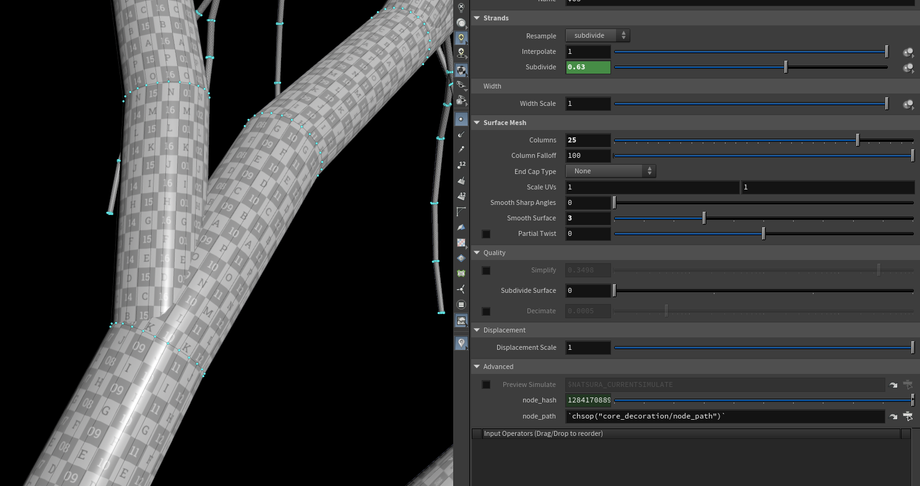This screenshot has width=920, height=486.
Task: Click the action icon beside Interpolate slider
Action: click(907, 52)
